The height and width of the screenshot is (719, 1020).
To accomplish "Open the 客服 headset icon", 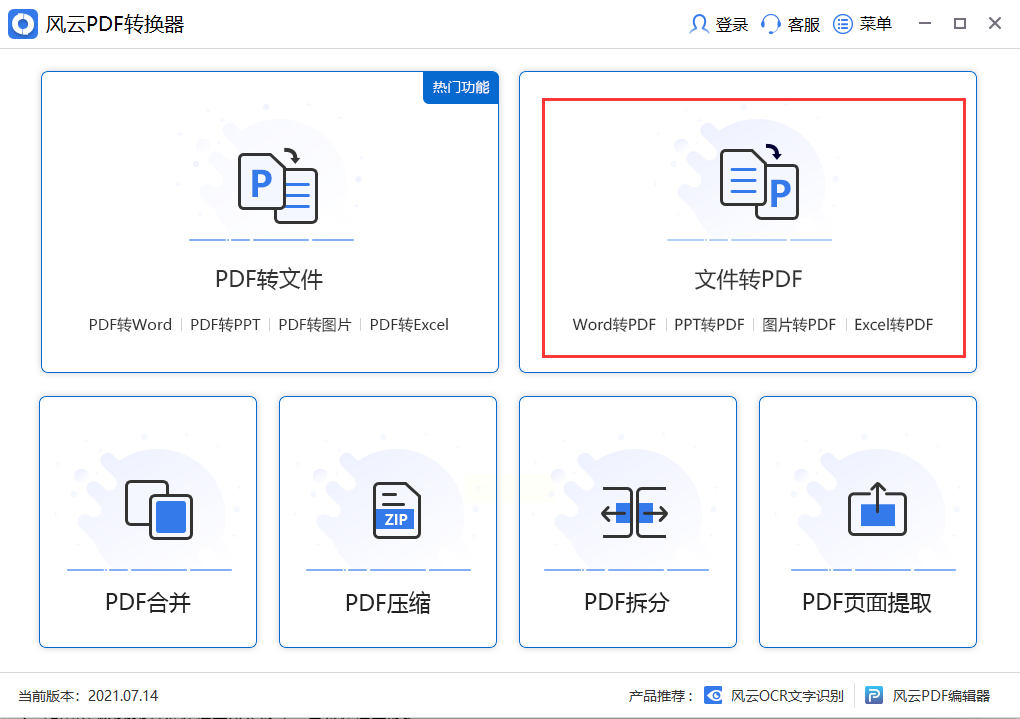I will click(x=770, y=24).
